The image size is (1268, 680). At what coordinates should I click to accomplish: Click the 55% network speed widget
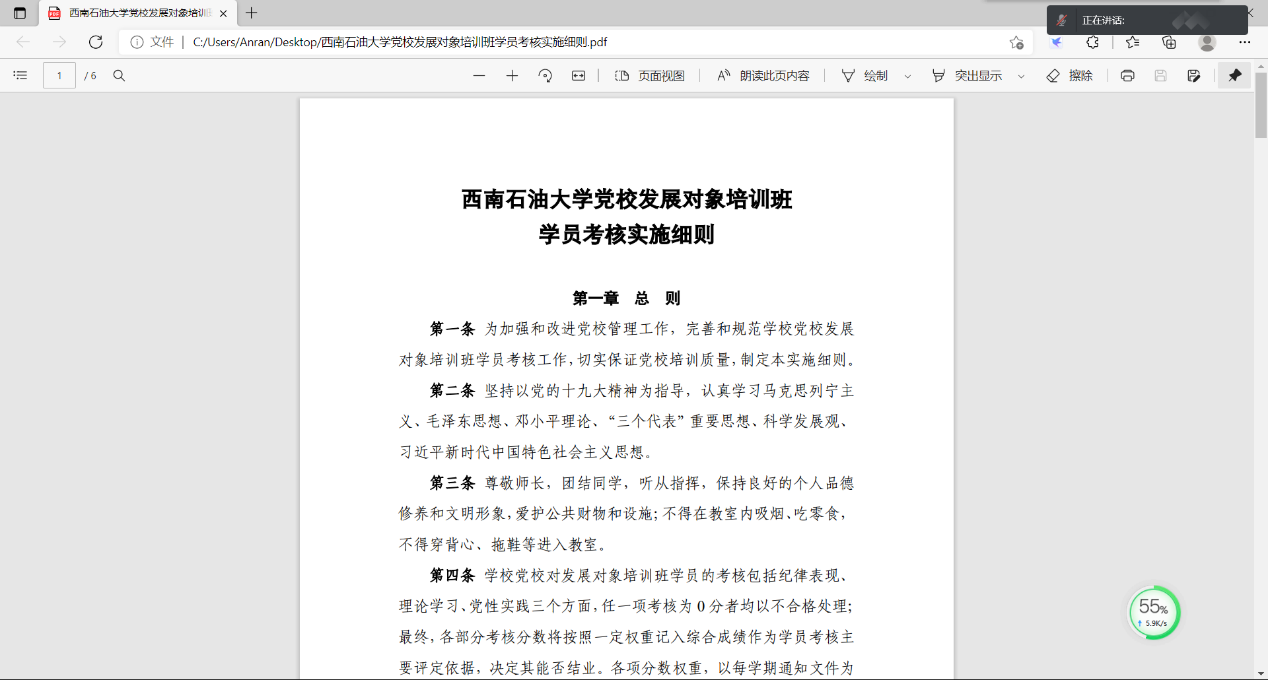pyautogui.click(x=1154, y=613)
